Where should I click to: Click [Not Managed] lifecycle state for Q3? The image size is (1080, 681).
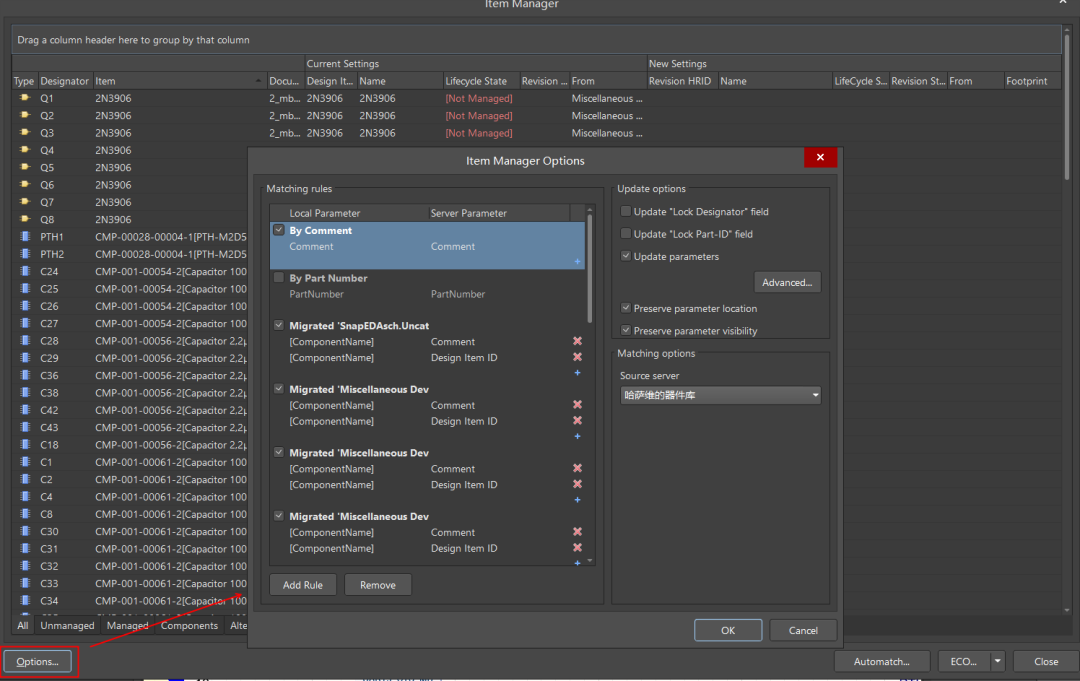click(x=479, y=133)
